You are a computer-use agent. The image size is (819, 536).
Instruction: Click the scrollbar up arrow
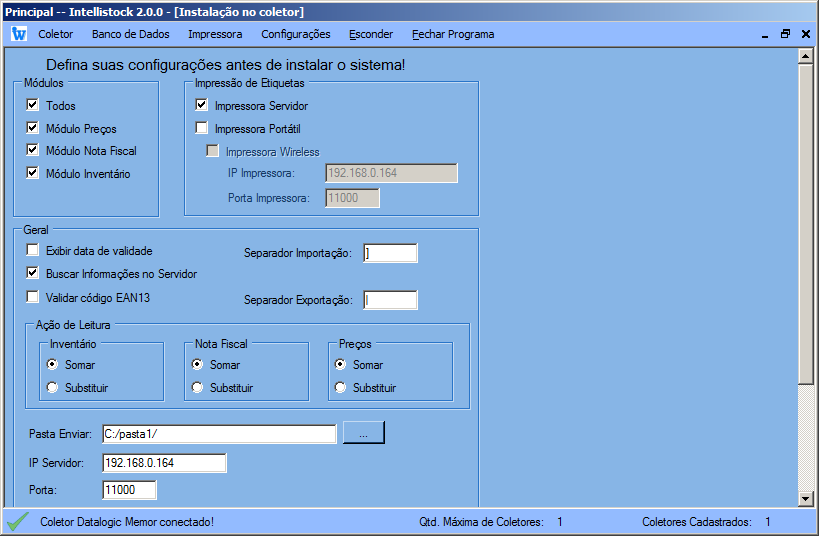[x=805, y=56]
